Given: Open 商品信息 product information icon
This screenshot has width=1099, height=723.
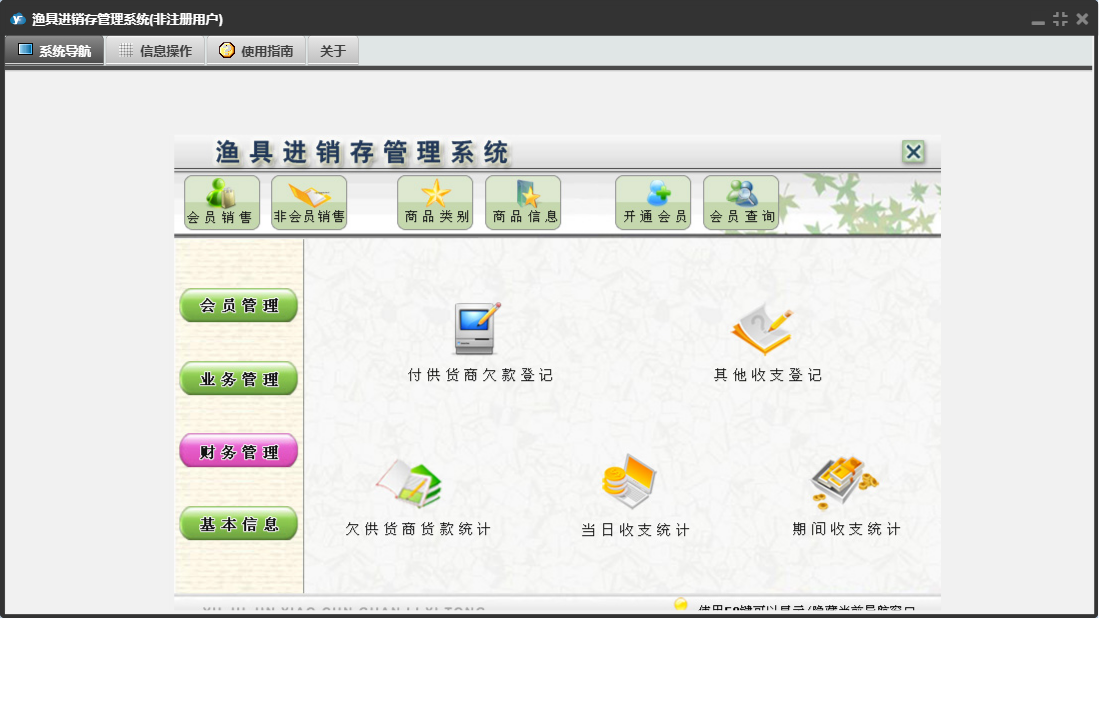Looking at the screenshot, I should (523, 202).
